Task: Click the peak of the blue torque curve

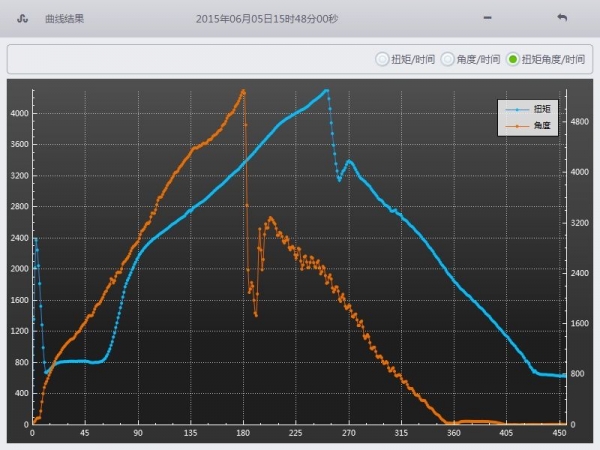Action: pos(326,90)
